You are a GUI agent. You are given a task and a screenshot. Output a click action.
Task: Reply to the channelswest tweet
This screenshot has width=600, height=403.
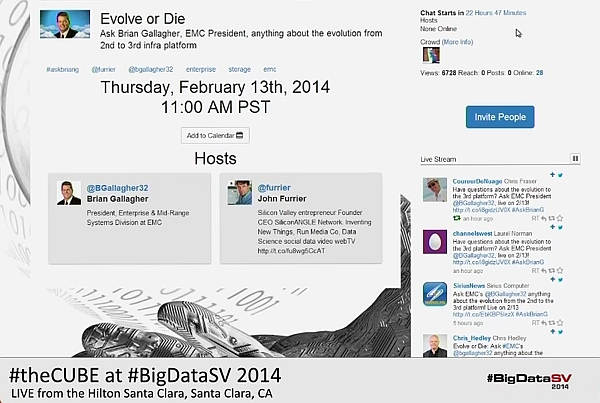pyautogui.click(x=544, y=271)
